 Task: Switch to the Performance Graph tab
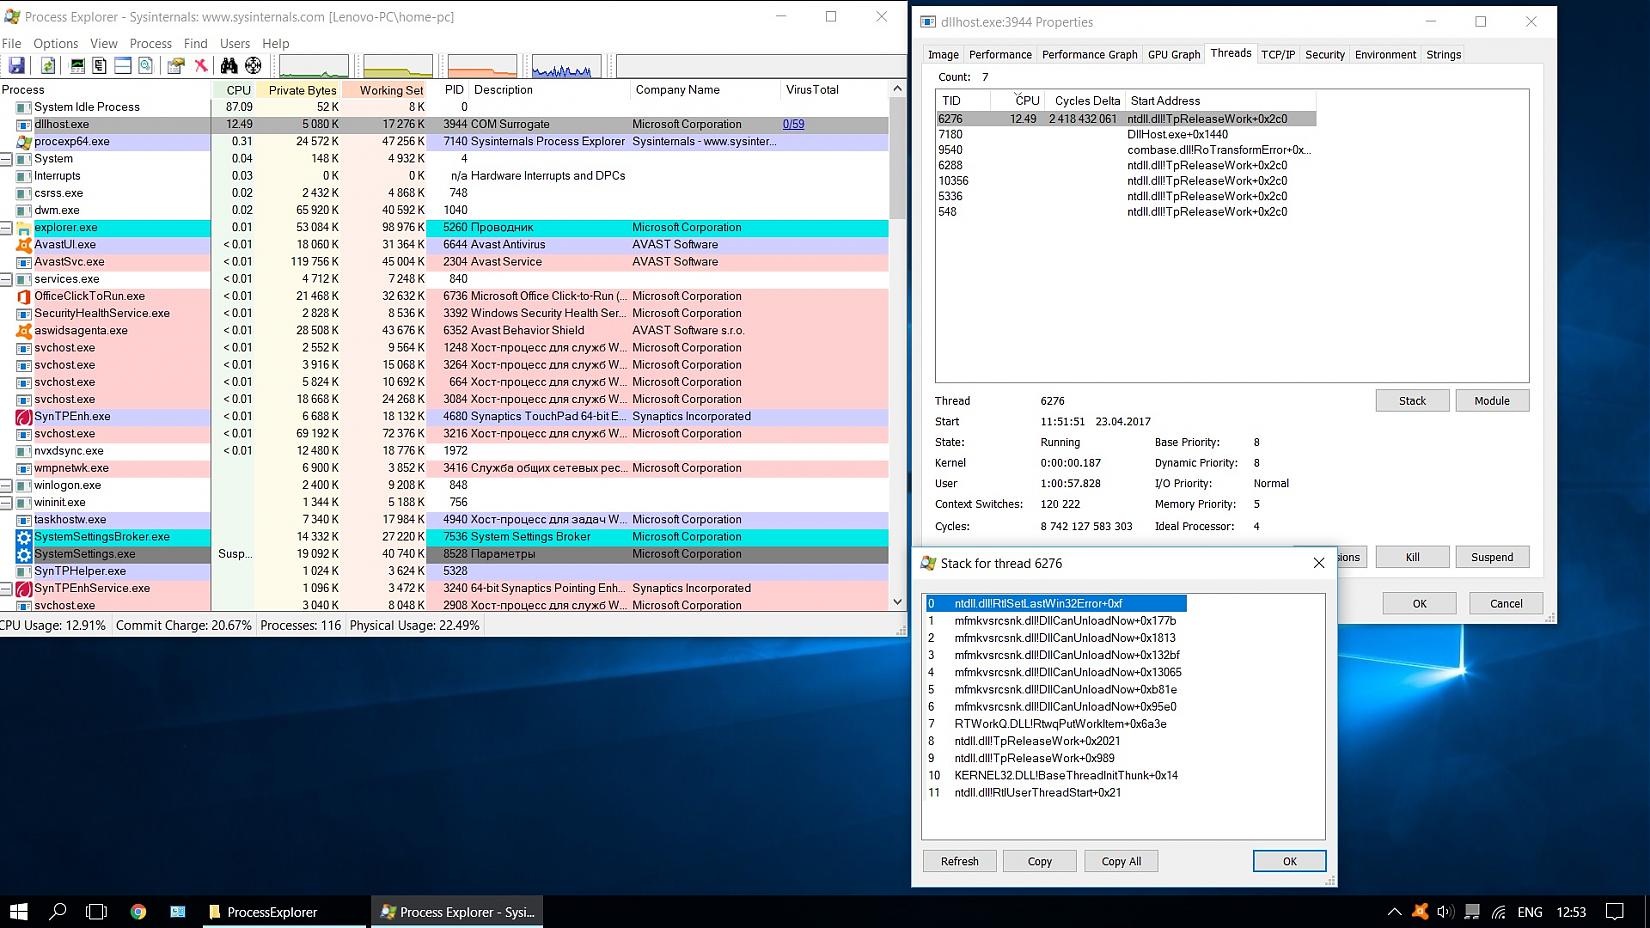[x=1089, y=55]
